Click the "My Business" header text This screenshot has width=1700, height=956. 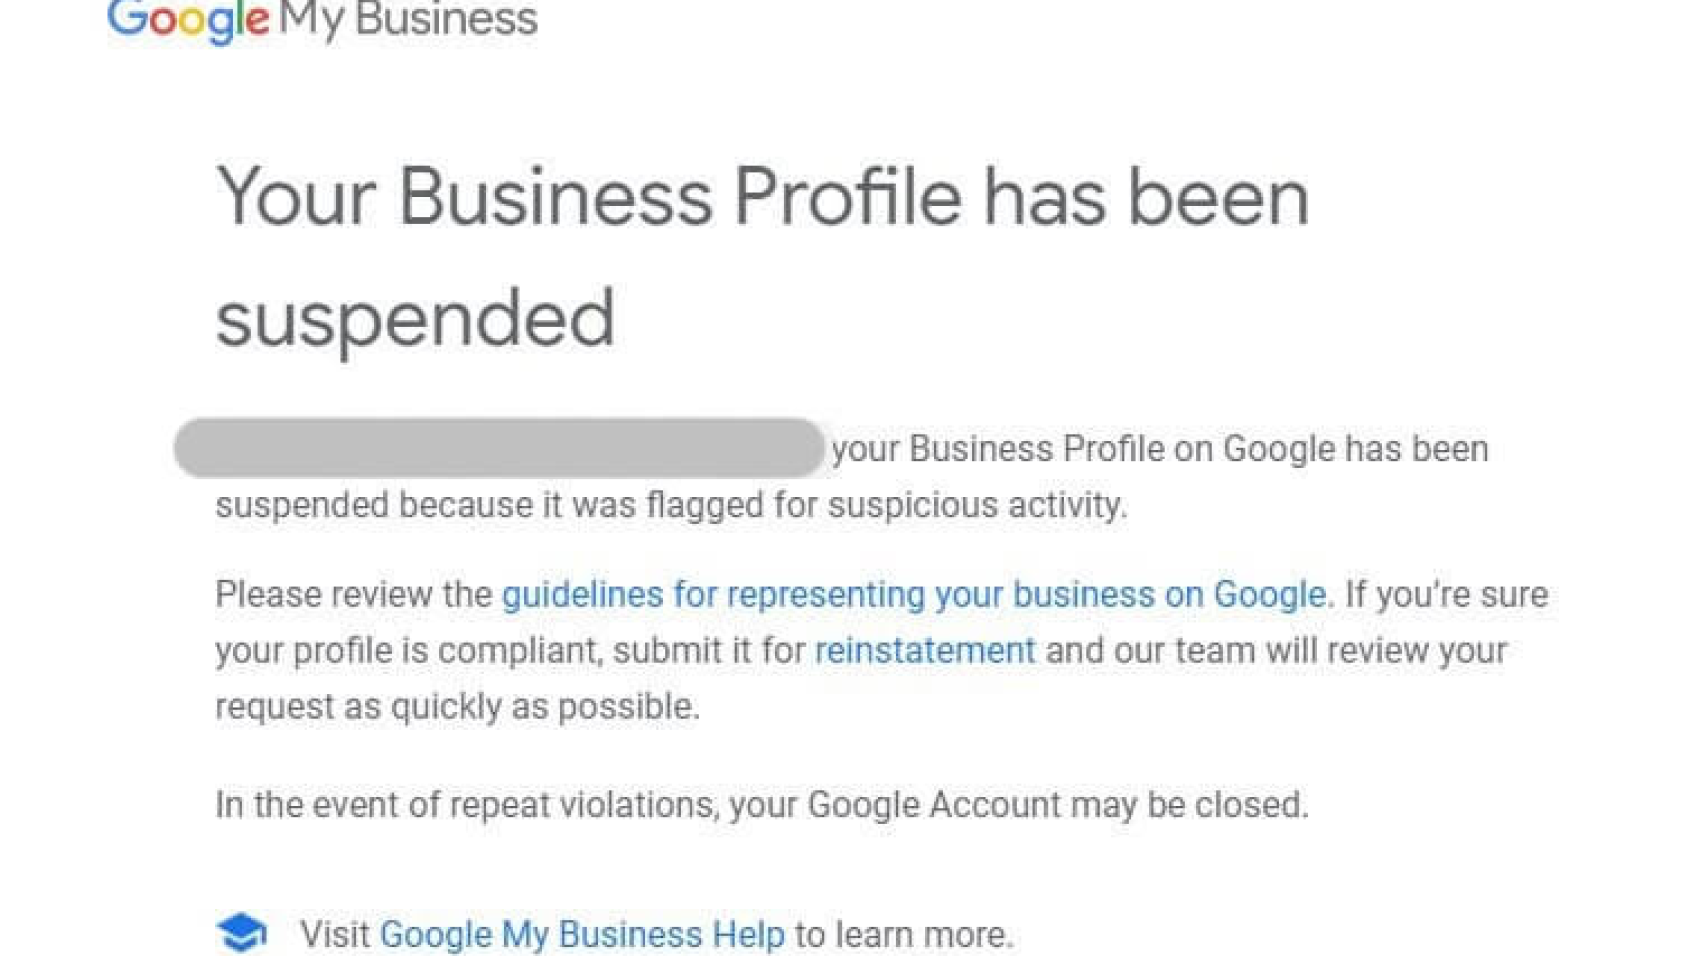tap(408, 20)
